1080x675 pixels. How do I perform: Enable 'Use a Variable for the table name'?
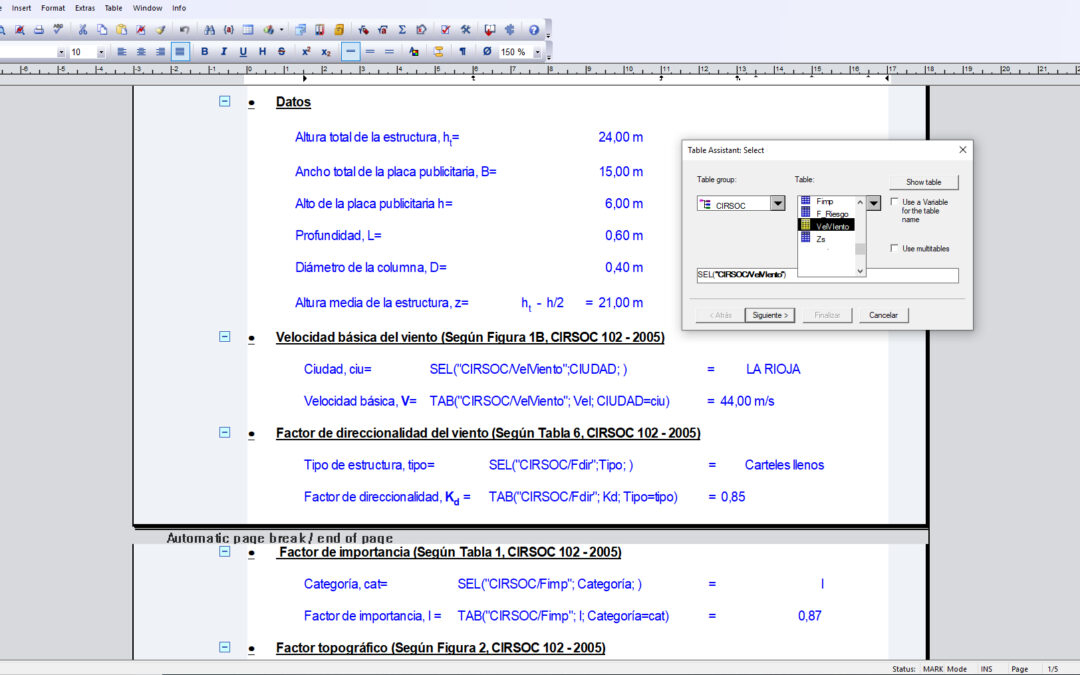pos(894,202)
